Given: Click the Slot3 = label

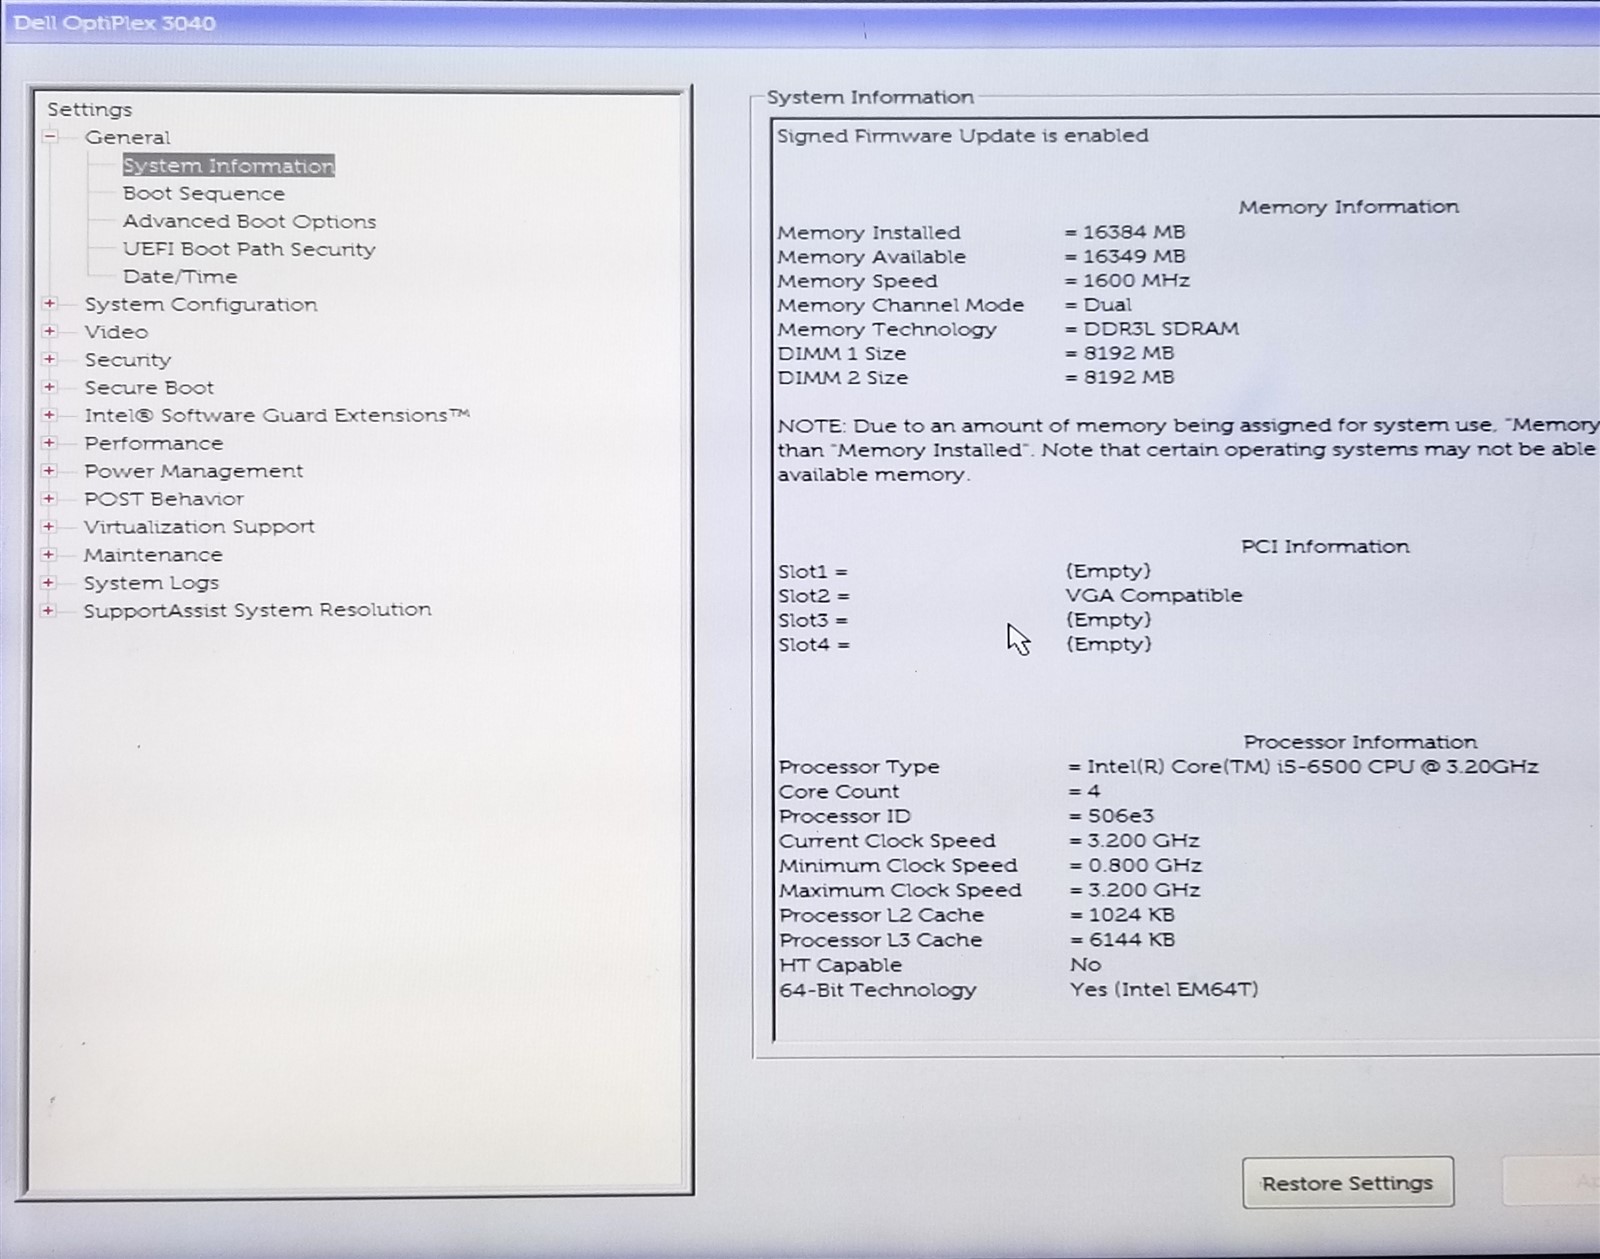Looking at the screenshot, I should pyautogui.click(x=814, y=620).
